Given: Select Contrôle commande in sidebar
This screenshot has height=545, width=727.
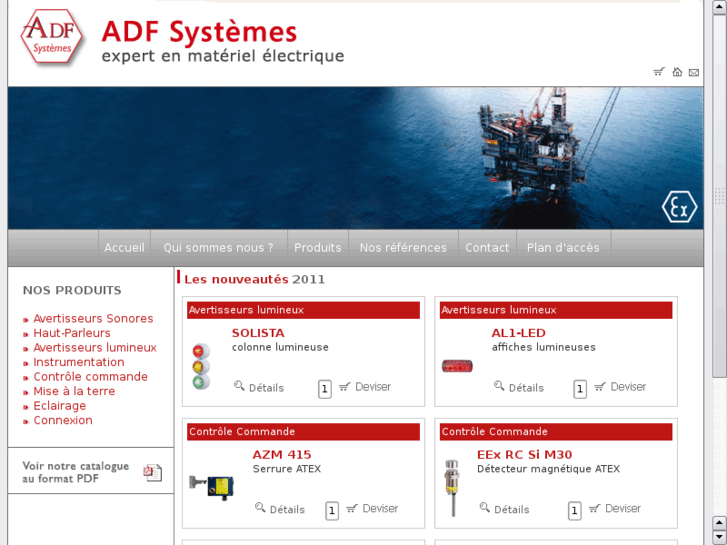Looking at the screenshot, I should tap(90, 377).
